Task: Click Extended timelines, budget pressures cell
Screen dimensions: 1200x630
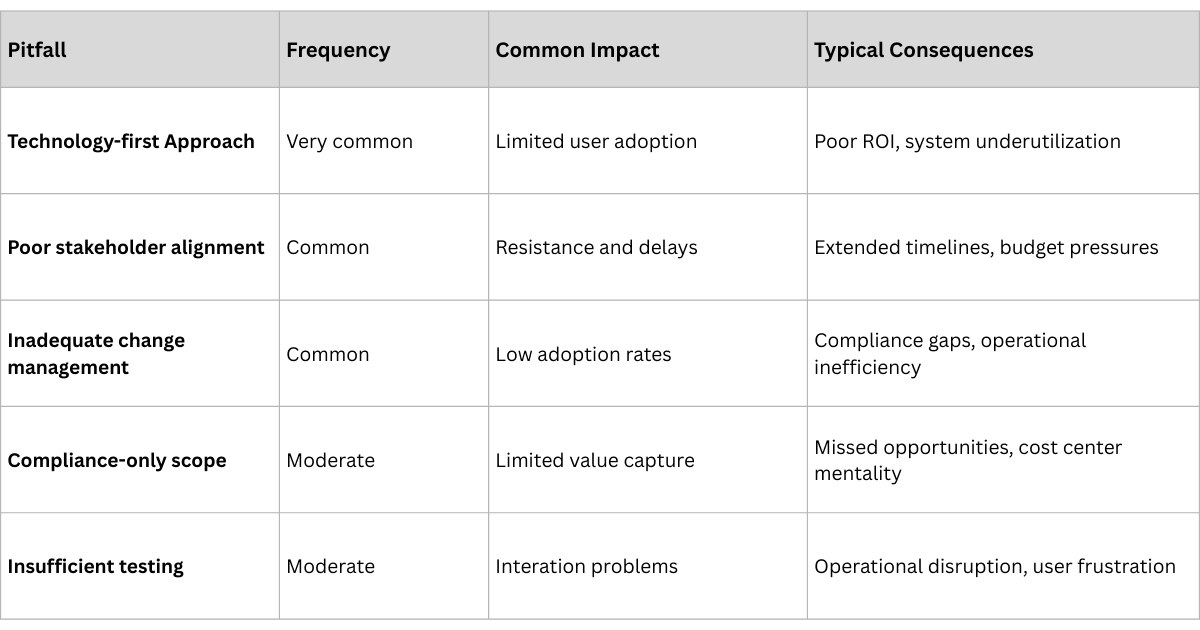Action: click(986, 247)
